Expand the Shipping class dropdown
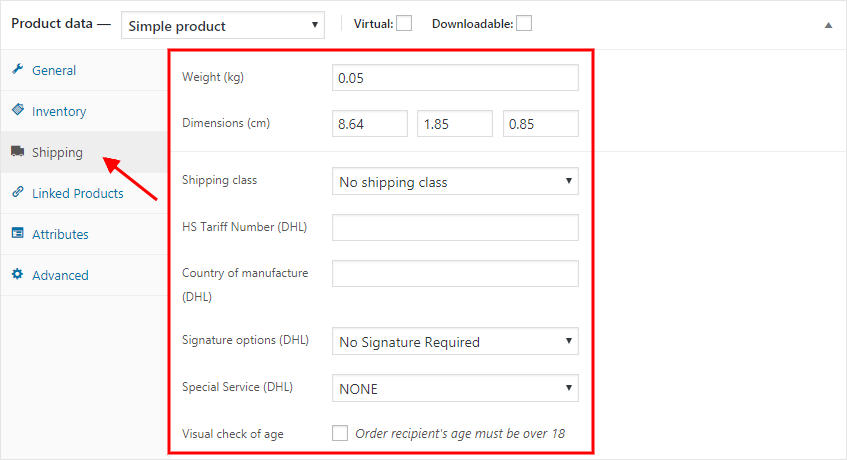Viewport: 847px width, 460px height. click(x=455, y=181)
